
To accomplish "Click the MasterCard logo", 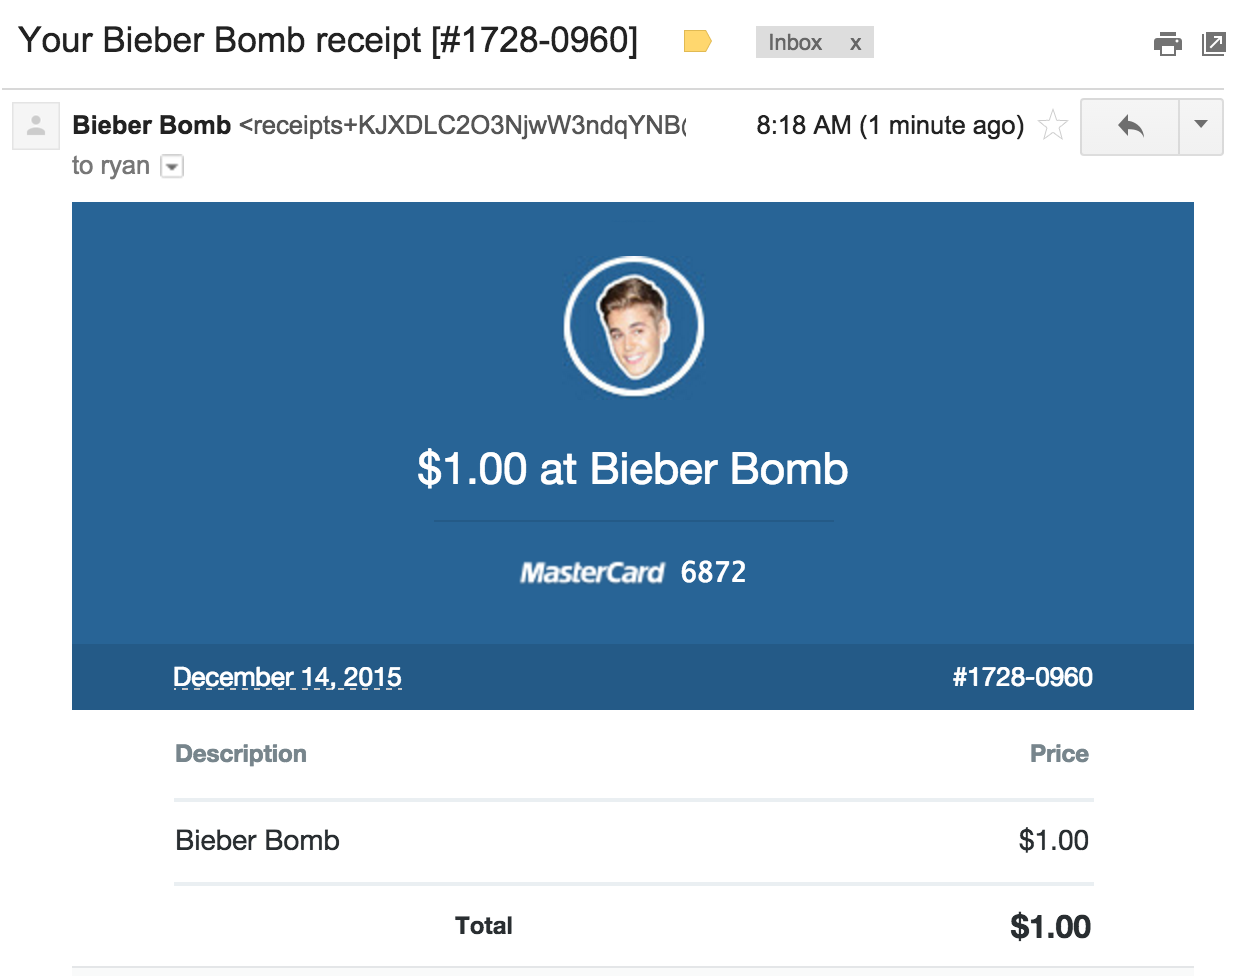I will coord(592,572).
